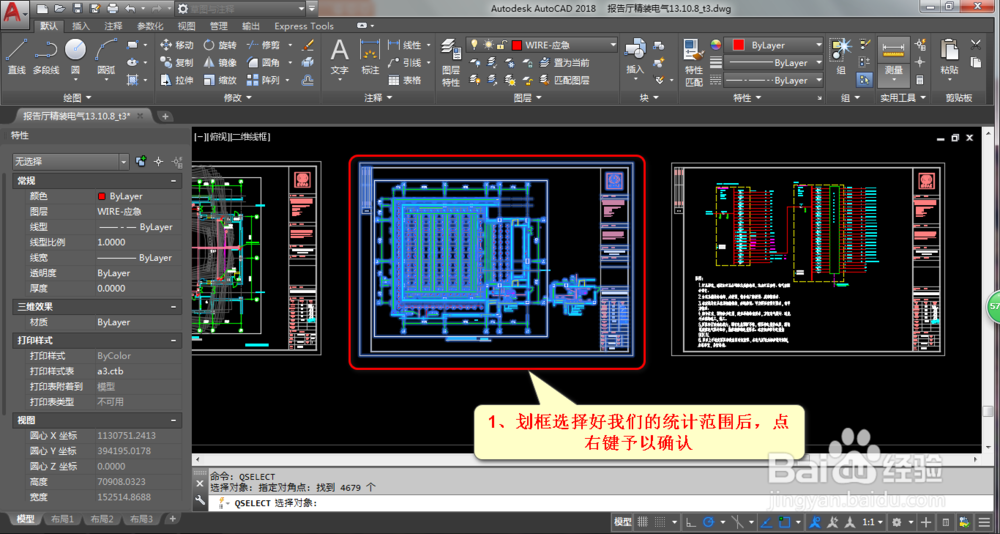Switch to the Express Tools tab
1000x534 pixels.
[x=304, y=26]
